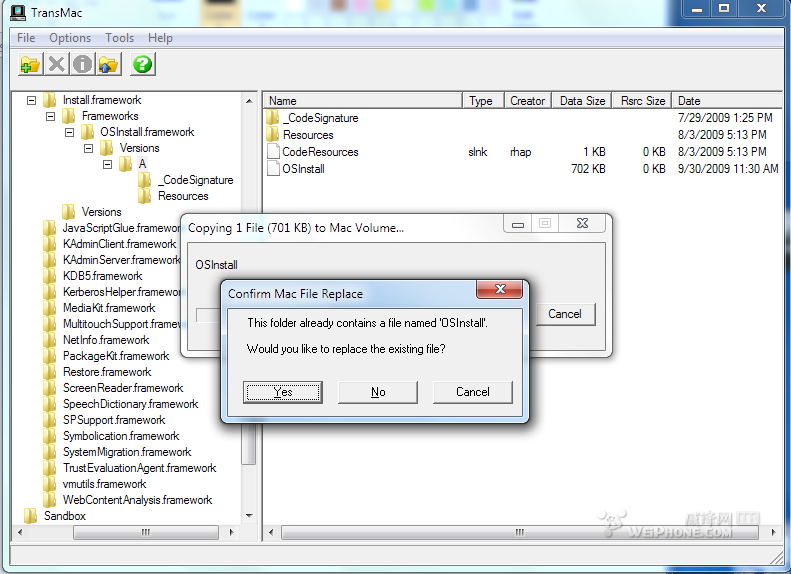Select _CodeSignature in the folder tree
The height and width of the screenshot is (574, 791).
[196, 180]
